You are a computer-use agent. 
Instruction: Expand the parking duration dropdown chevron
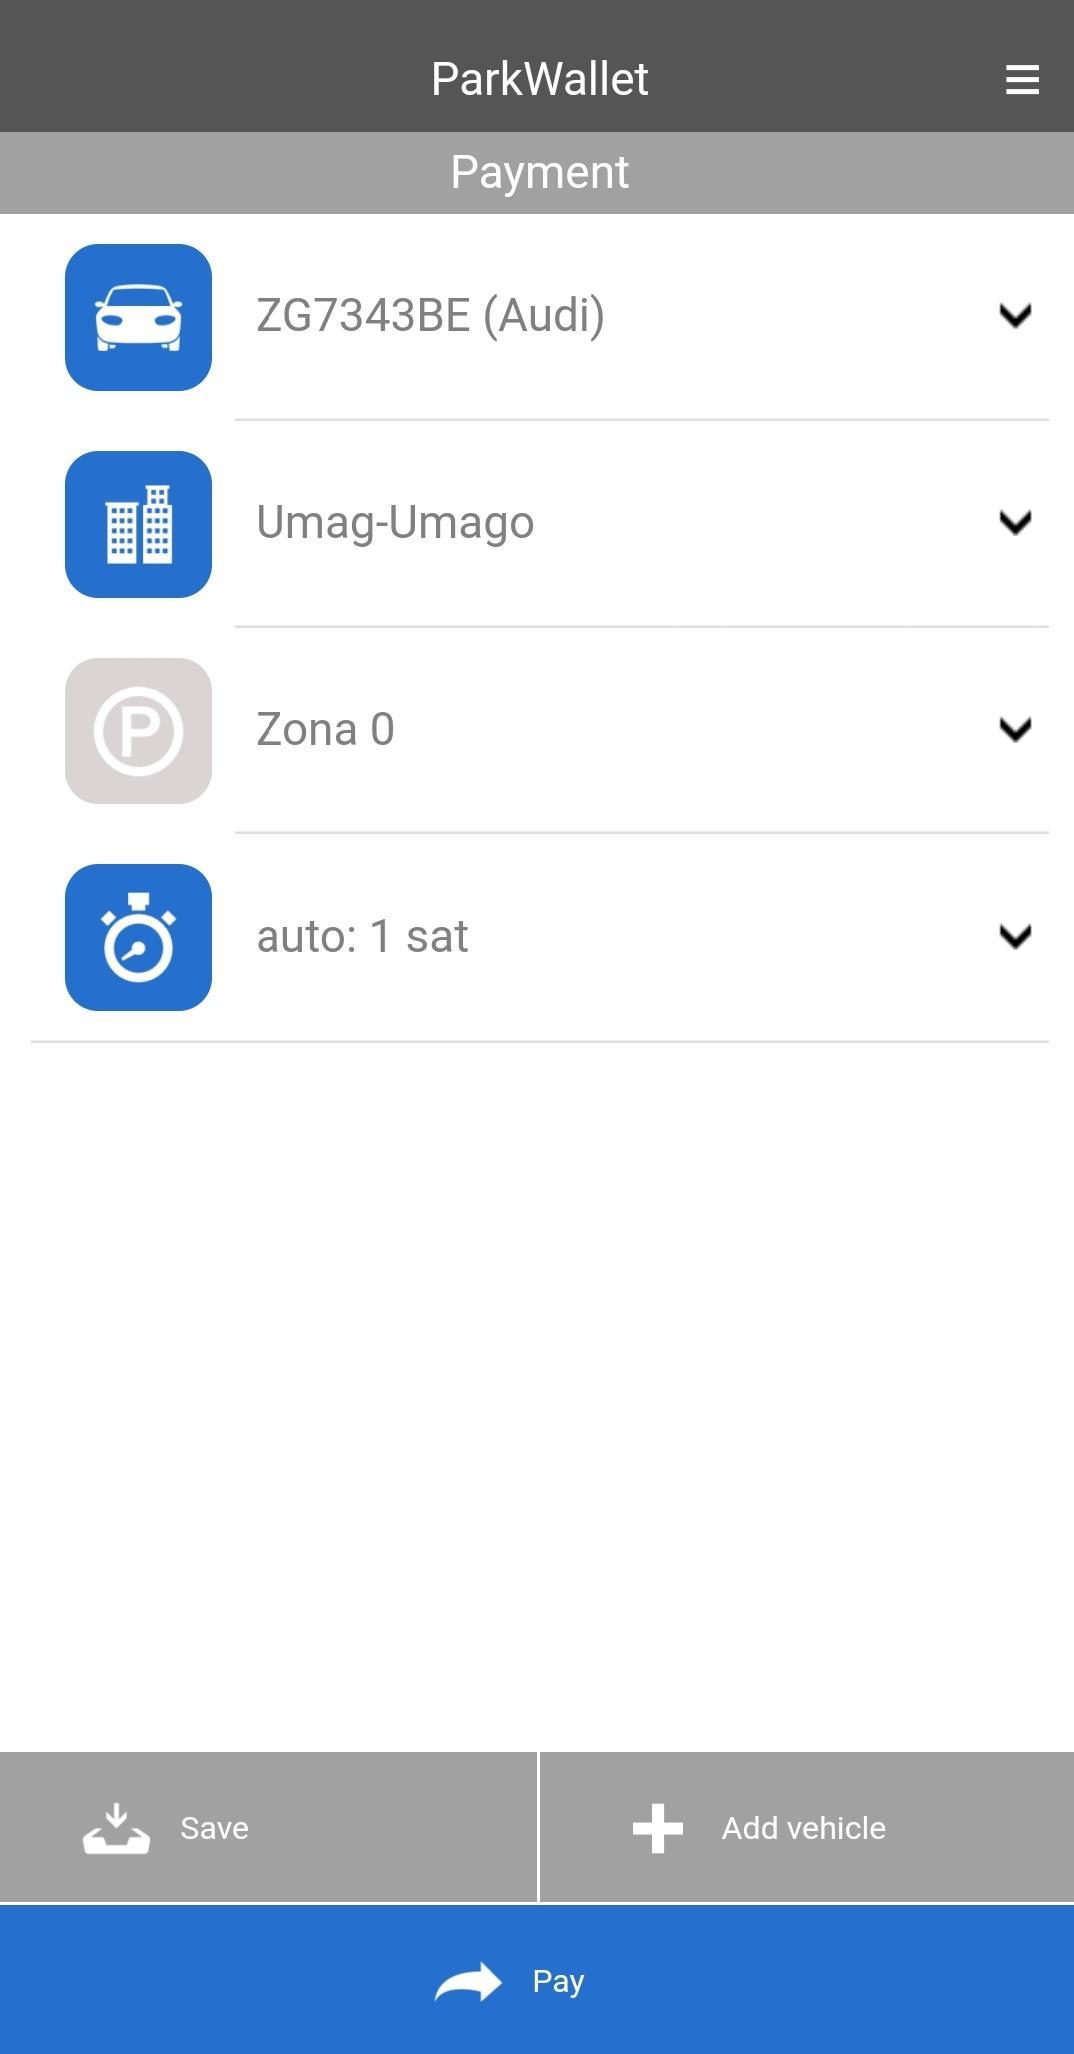pyautogui.click(x=1015, y=936)
